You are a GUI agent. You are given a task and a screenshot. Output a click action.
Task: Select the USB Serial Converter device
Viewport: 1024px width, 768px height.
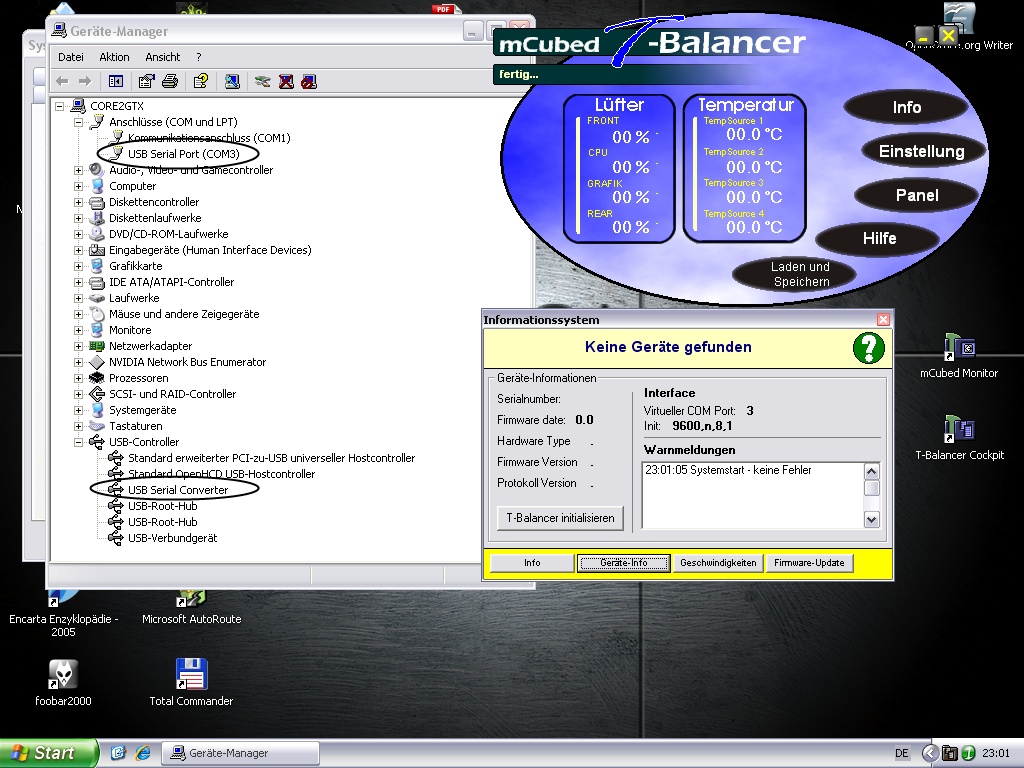[x=178, y=490]
